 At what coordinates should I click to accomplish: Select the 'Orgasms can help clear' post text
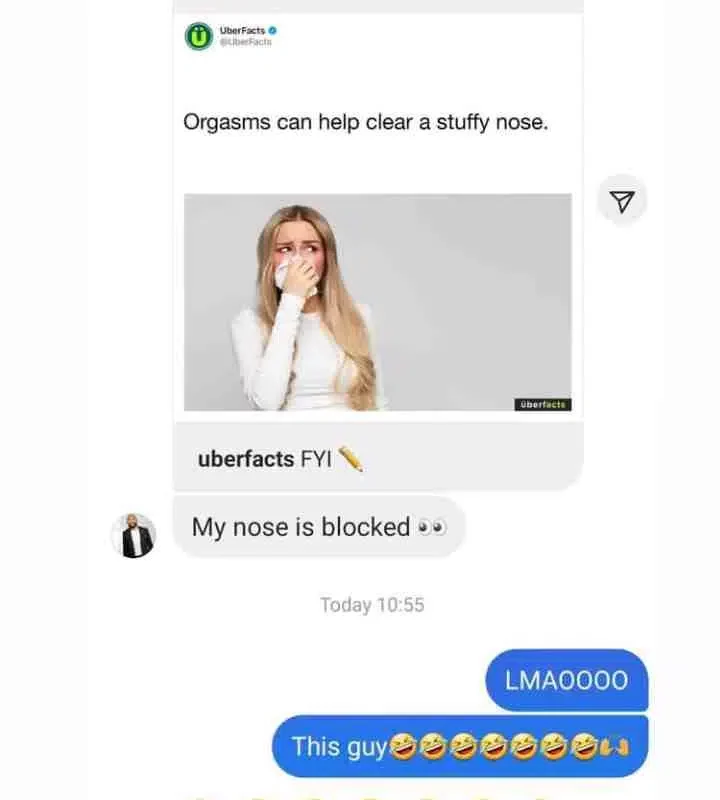click(365, 122)
